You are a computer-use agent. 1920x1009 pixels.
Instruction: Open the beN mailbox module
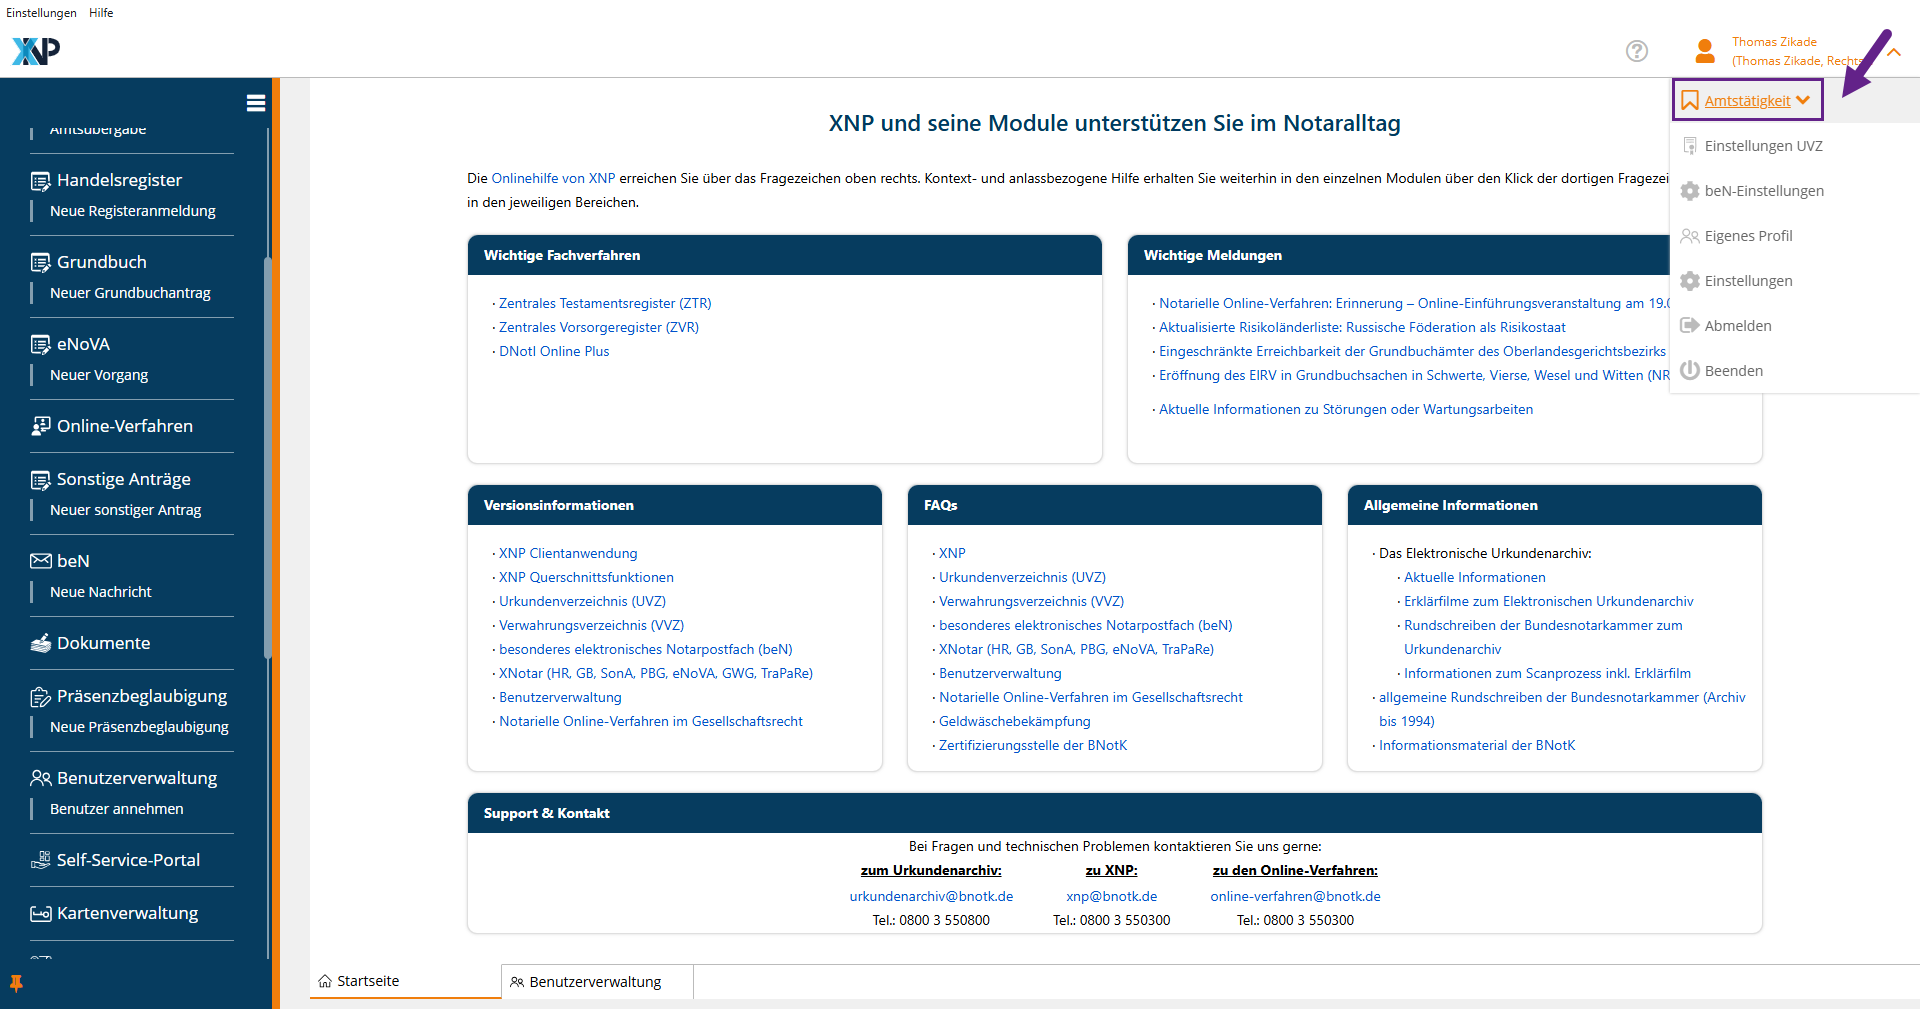[x=73, y=561]
